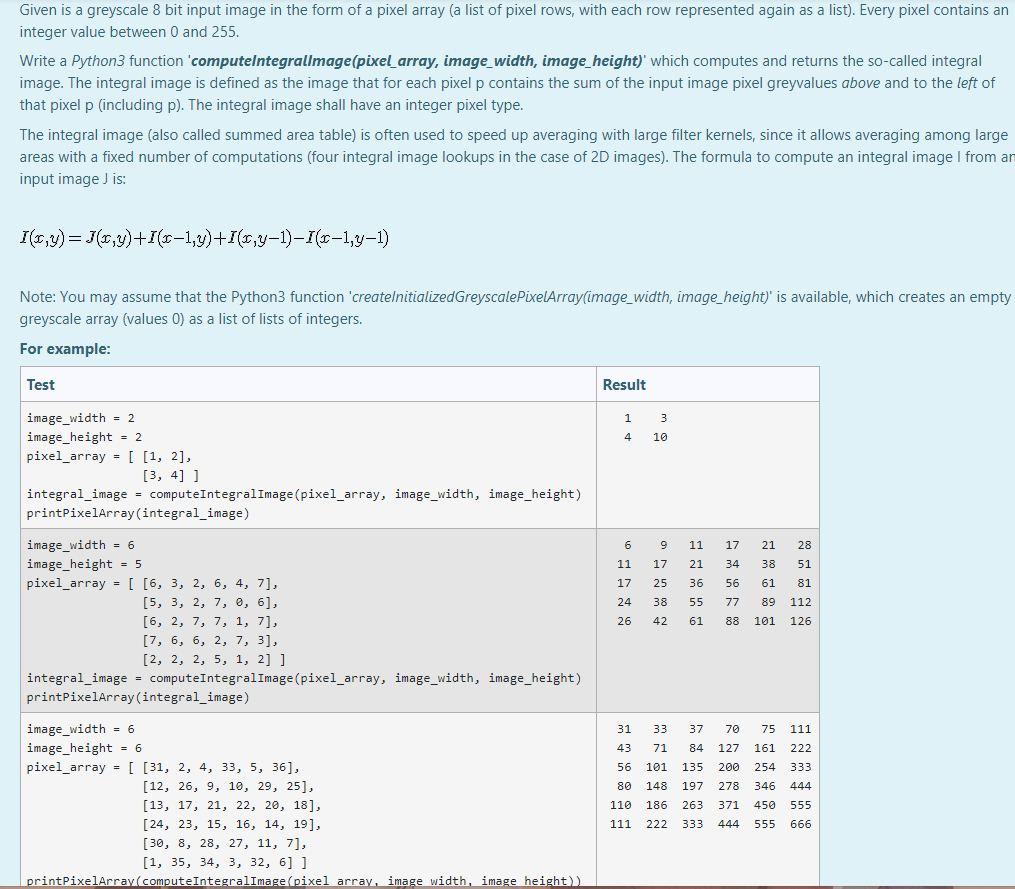The width and height of the screenshot is (1015, 889).
Task: Click the italic createInitializedGreyscalePixelArray function name
Action: 560,297
